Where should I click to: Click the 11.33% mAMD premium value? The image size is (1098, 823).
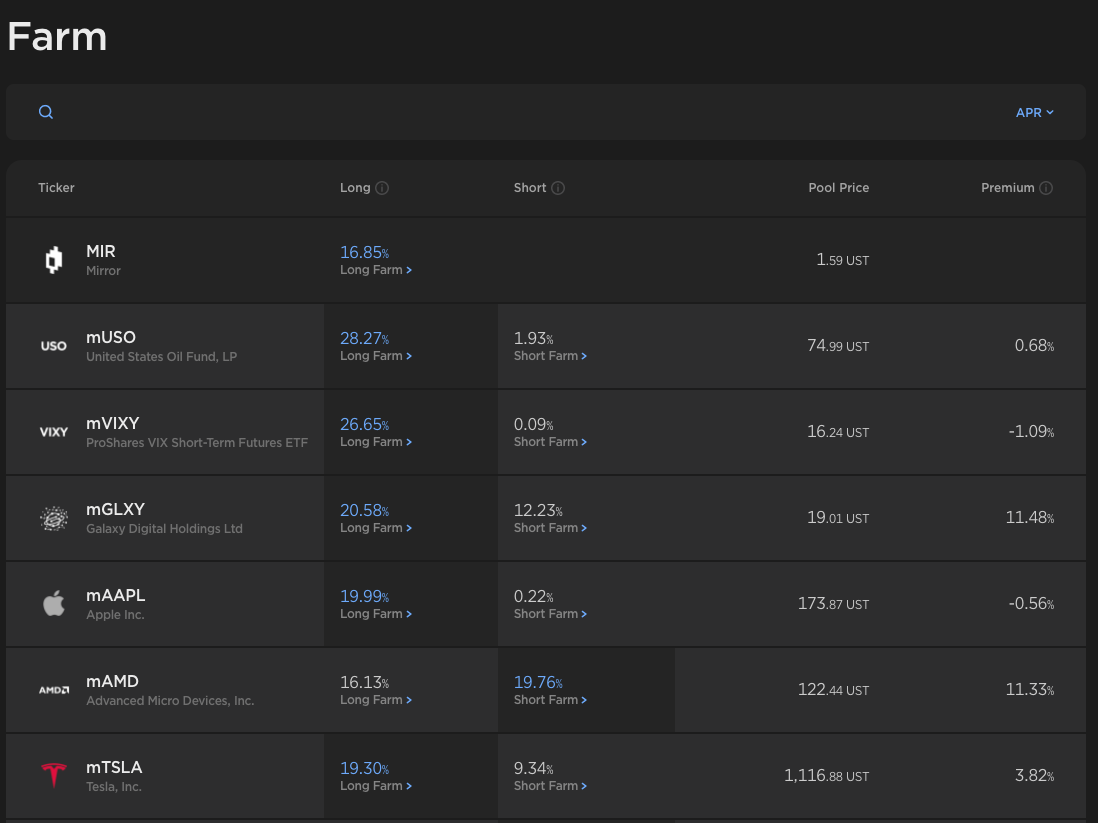click(x=1029, y=690)
